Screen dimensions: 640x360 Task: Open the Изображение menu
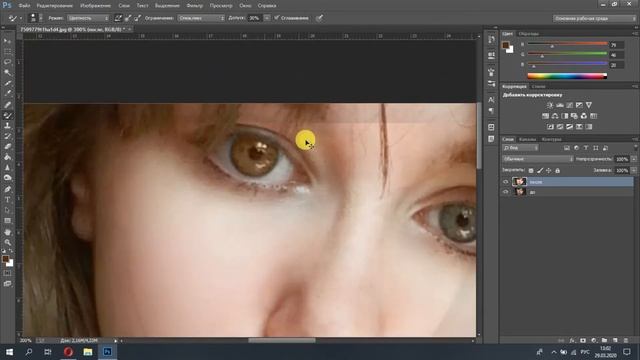click(x=95, y=6)
